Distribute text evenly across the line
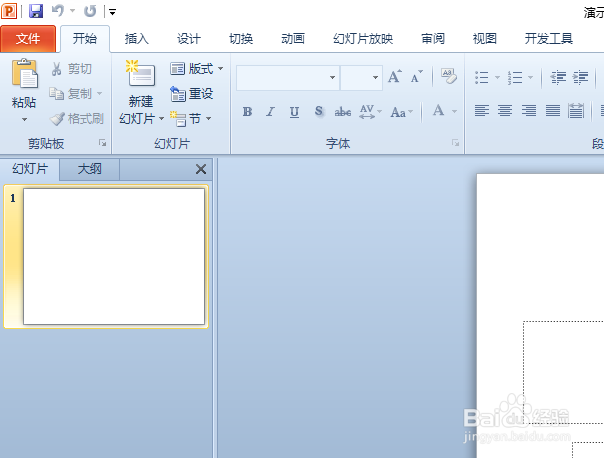The image size is (604, 458). [576, 111]
